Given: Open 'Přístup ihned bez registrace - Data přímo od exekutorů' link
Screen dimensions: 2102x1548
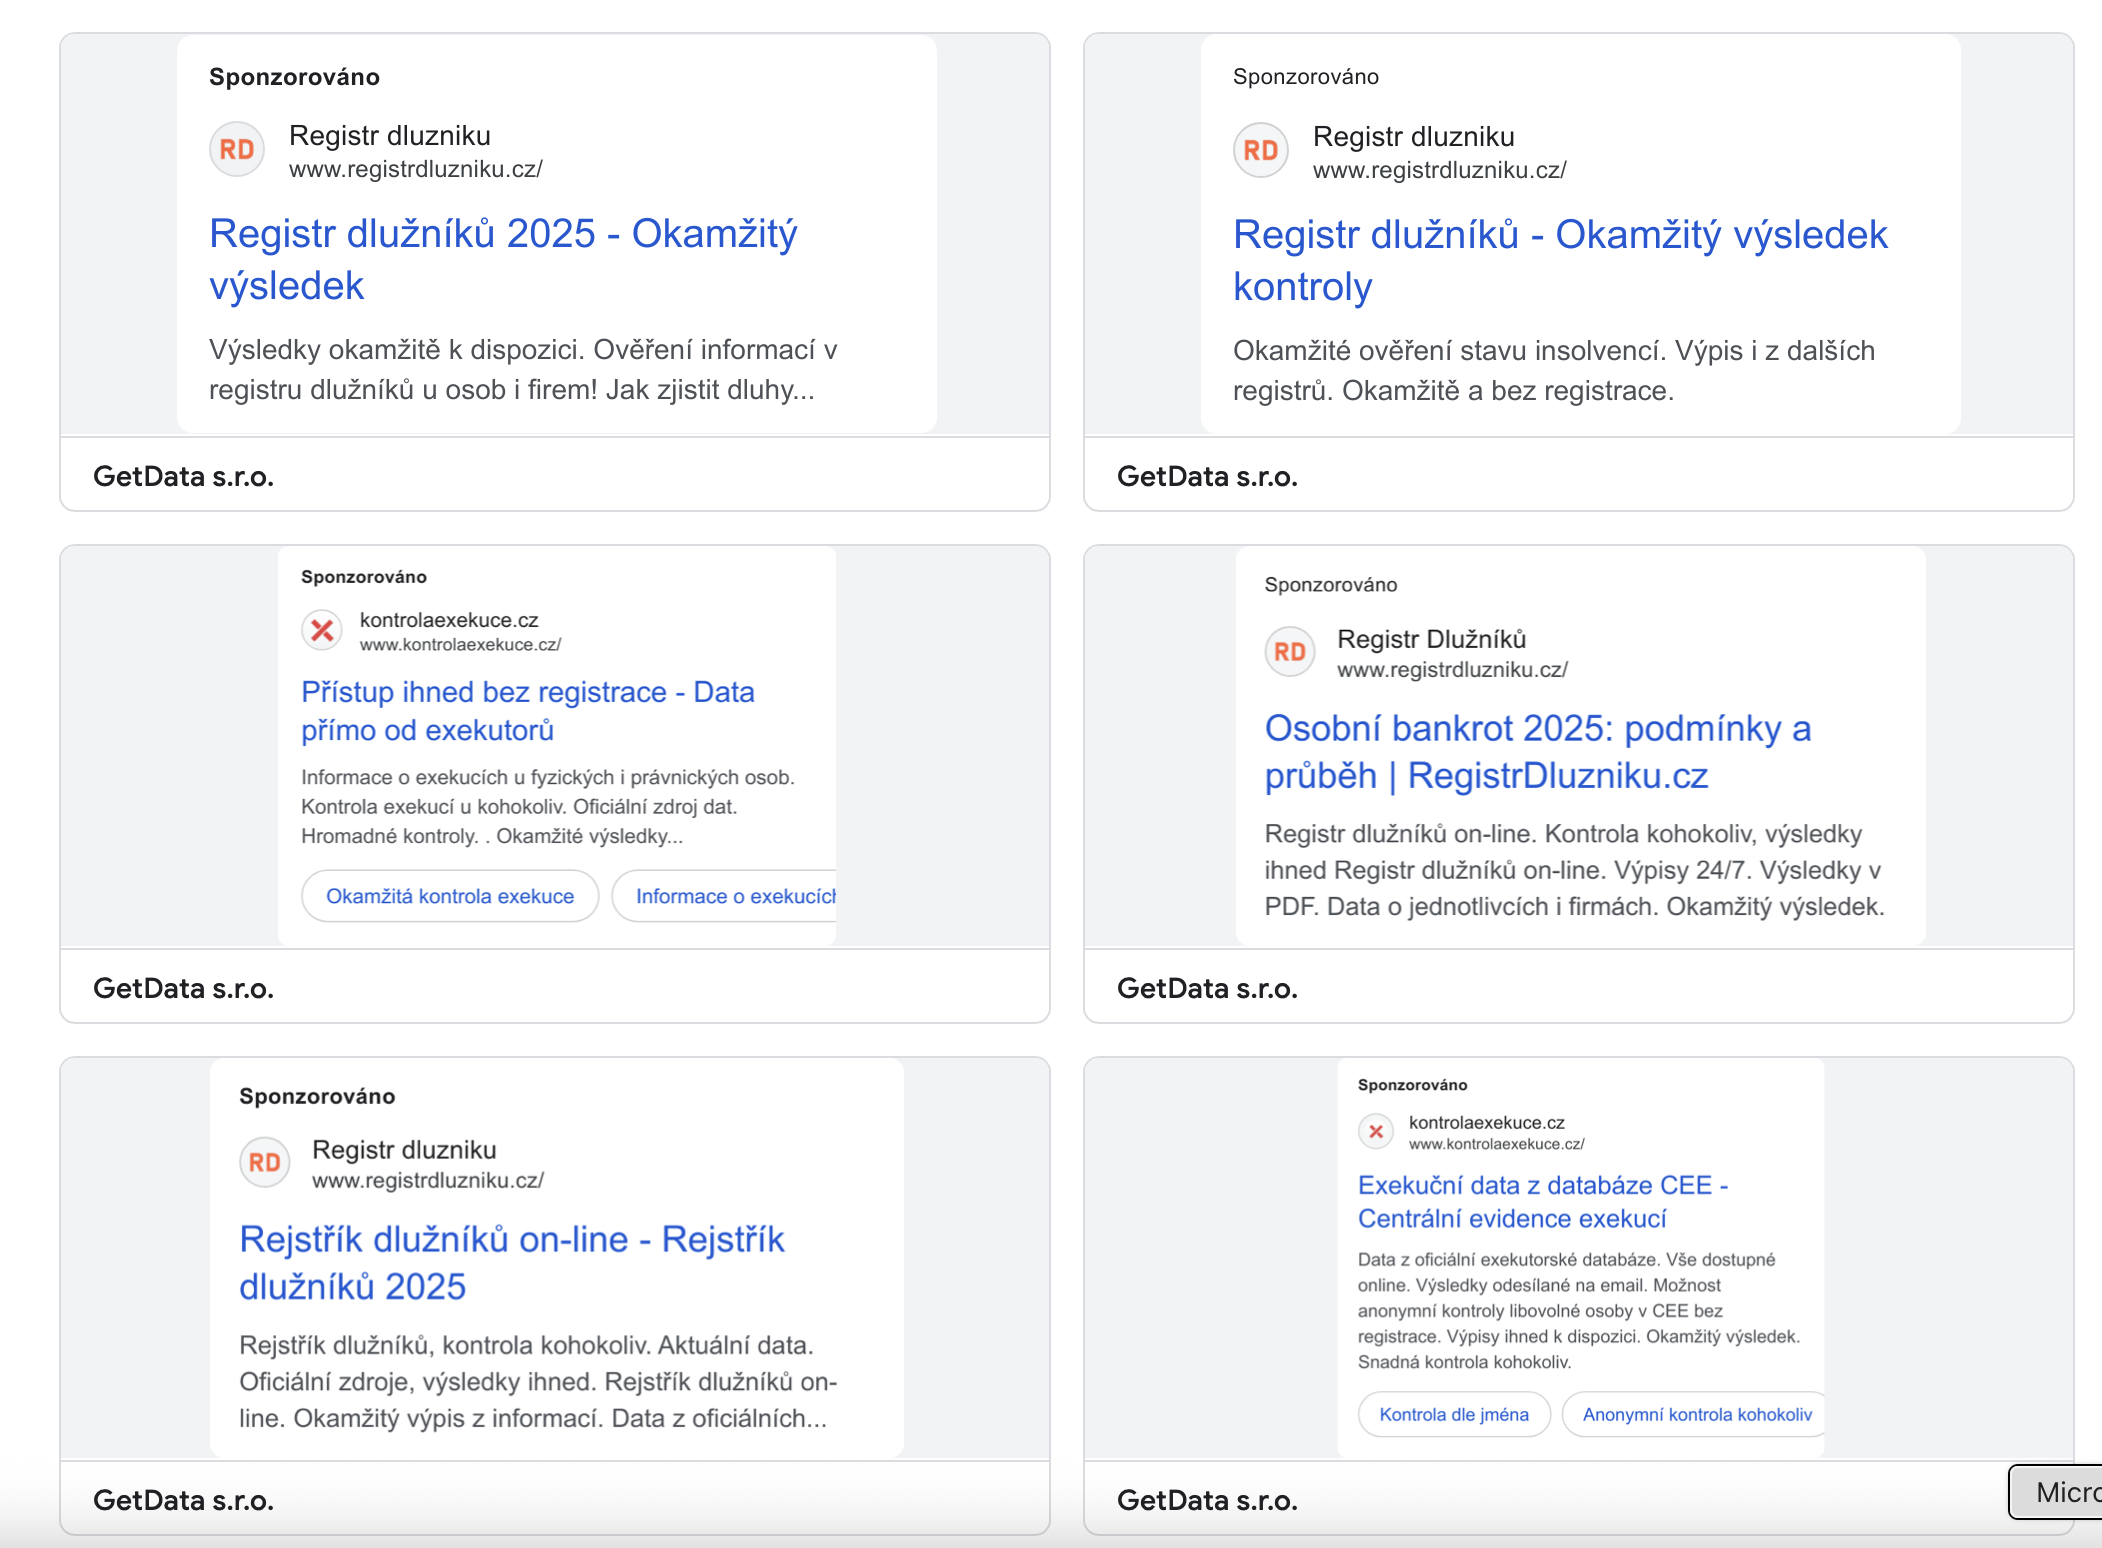Looking at the screenshot, I should [528, 711].
